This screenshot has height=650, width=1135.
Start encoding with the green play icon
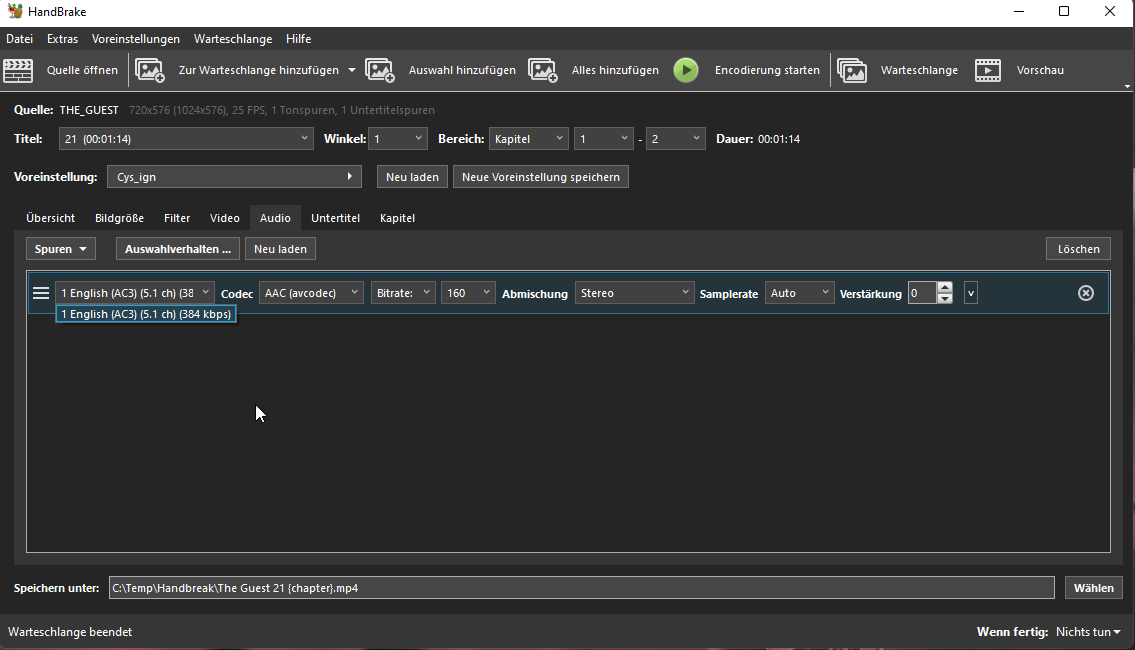(x=686, y=70)
